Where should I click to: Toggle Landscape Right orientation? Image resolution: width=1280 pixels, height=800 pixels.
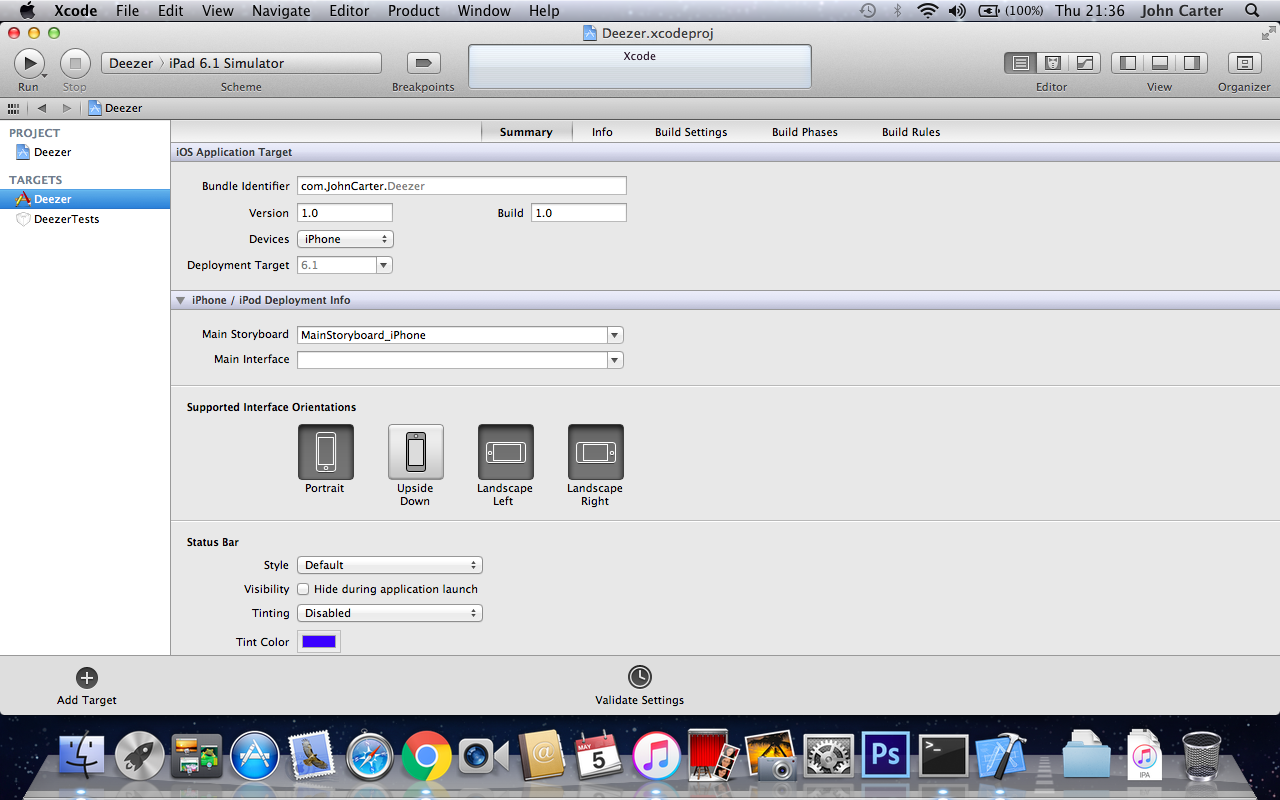595,452
